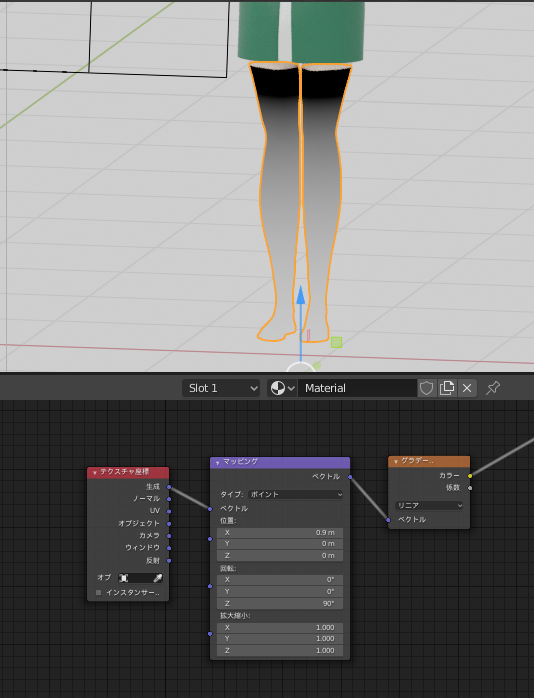Collapse the テクスチャ座標 node
This screenshot has width=534, height=698.
point(94,472)
